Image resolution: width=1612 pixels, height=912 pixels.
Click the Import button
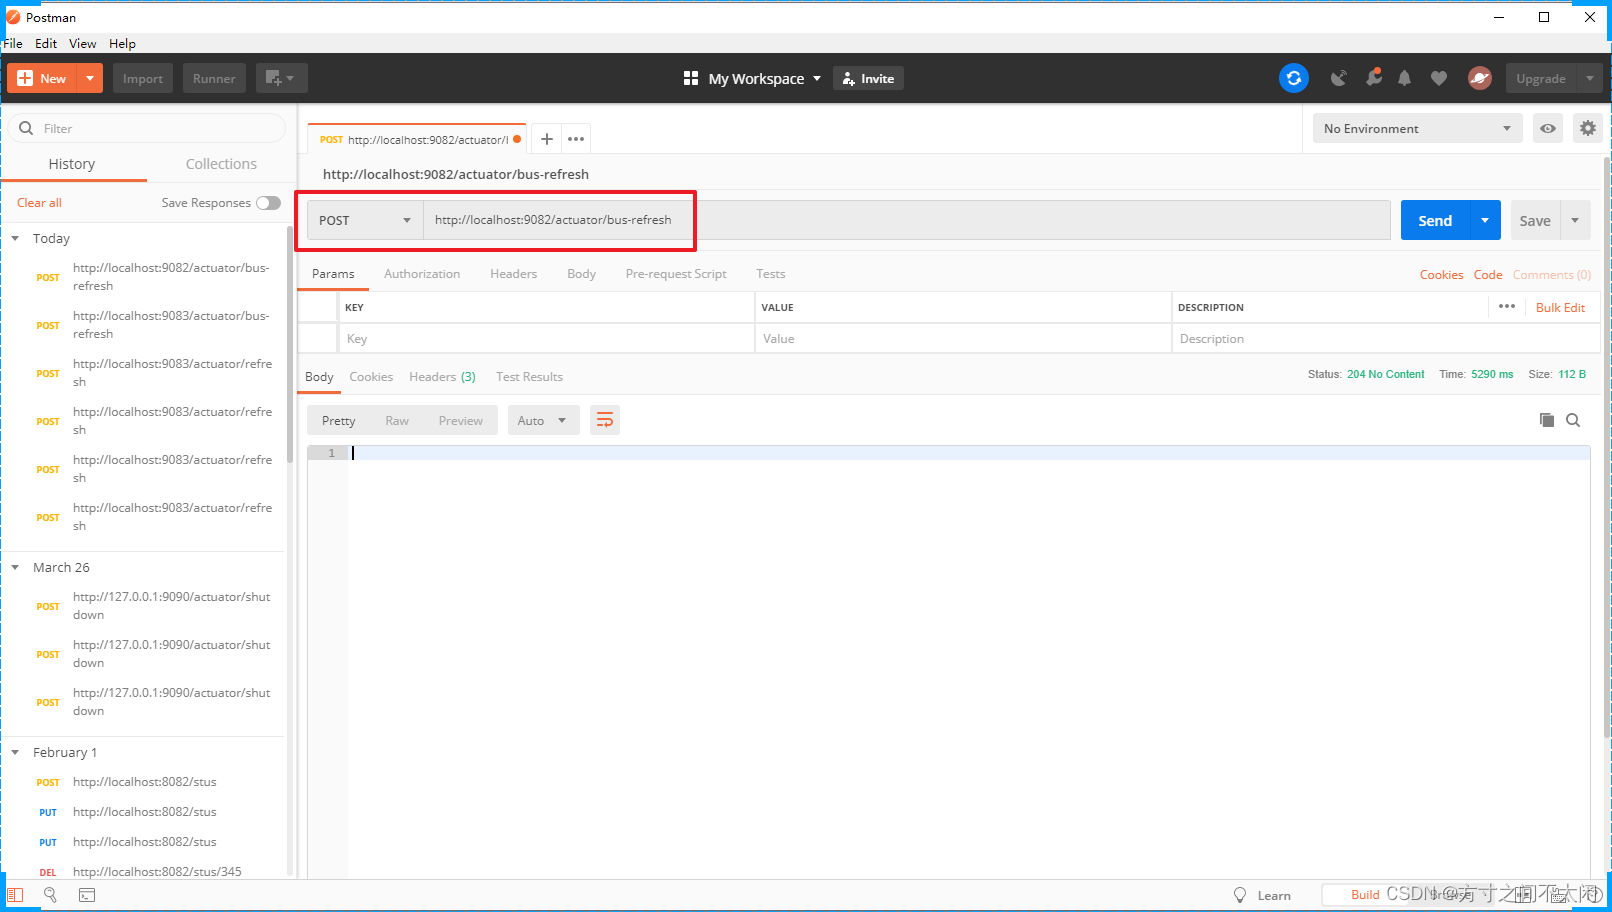click(143, 78)
